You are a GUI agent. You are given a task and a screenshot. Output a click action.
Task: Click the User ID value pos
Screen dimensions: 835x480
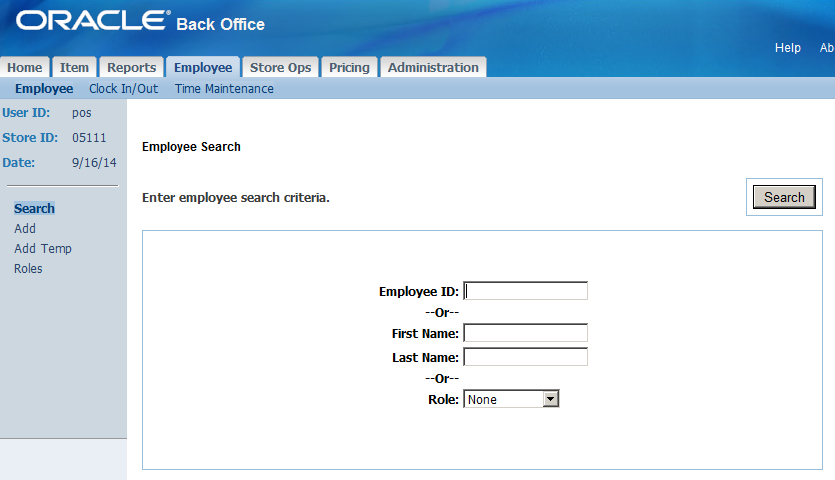82,113
